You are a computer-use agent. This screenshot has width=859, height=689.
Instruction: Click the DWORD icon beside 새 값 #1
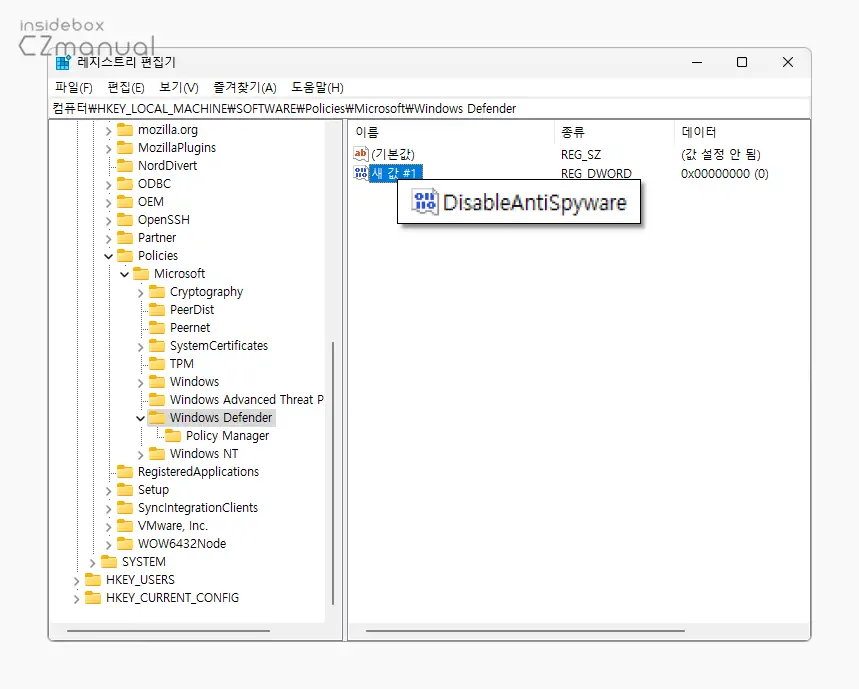360,173
